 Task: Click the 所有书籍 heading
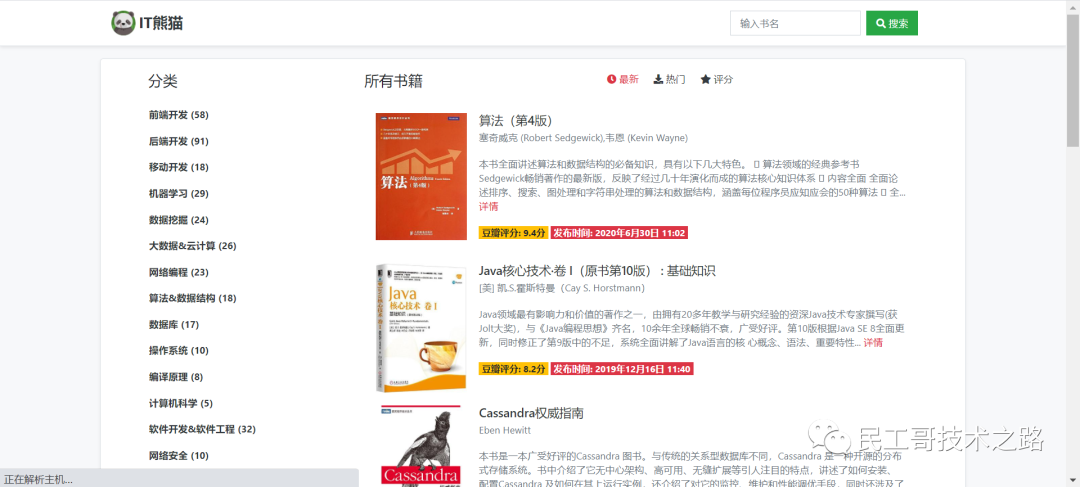393,81
